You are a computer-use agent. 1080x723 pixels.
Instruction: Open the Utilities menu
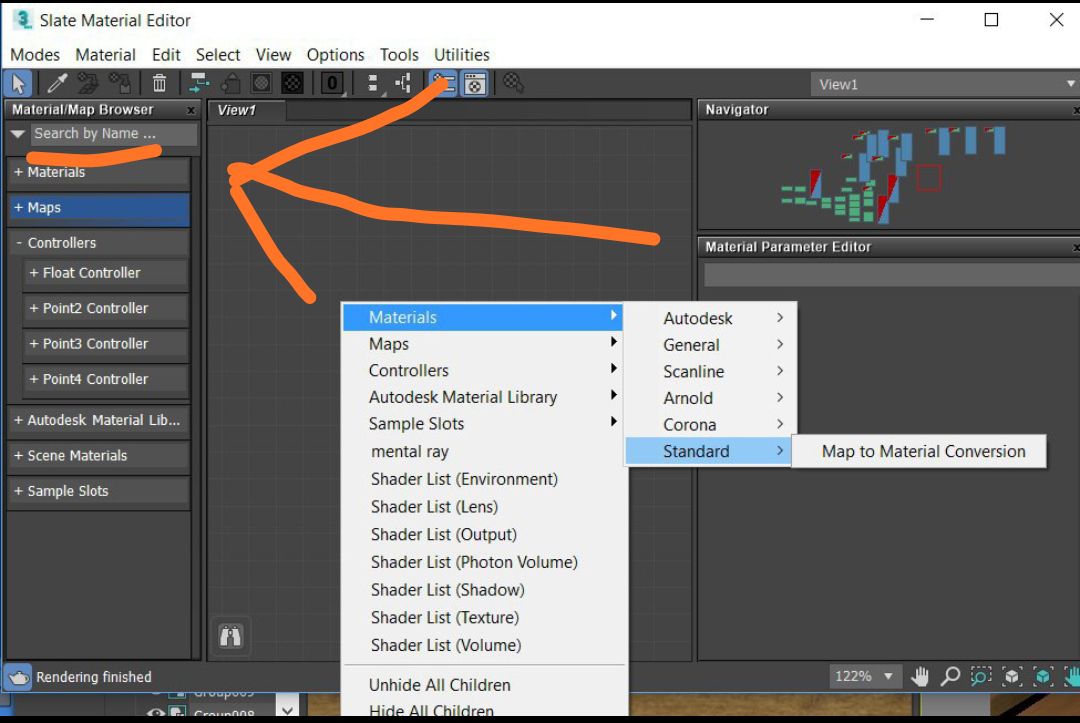(x=461, y=54)
